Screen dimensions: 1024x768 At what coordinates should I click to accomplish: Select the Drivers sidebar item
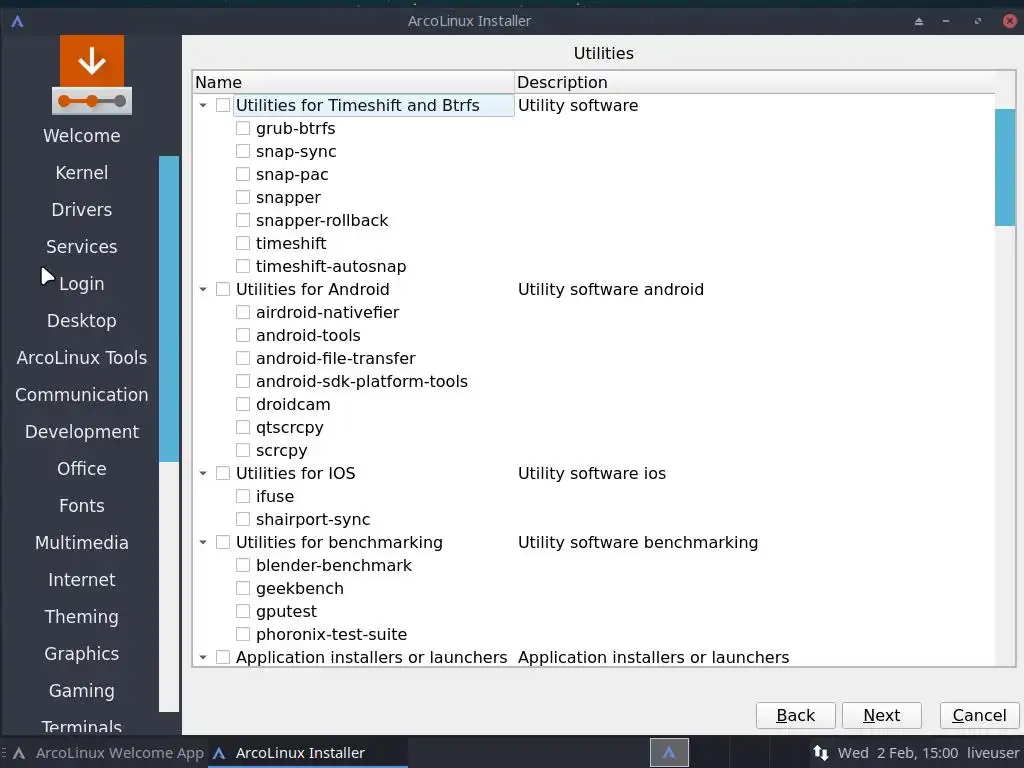point(82,210)
